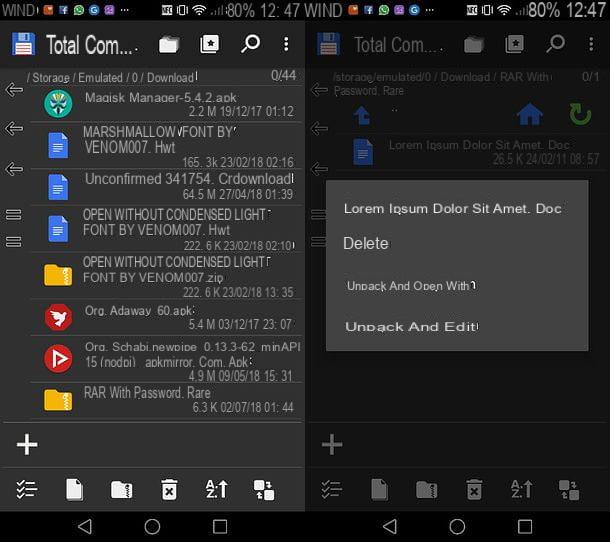The width and height of the screenshot is (610, 542).
Task: Open the three-dot overflow menu in left screen
Action: 286,44
